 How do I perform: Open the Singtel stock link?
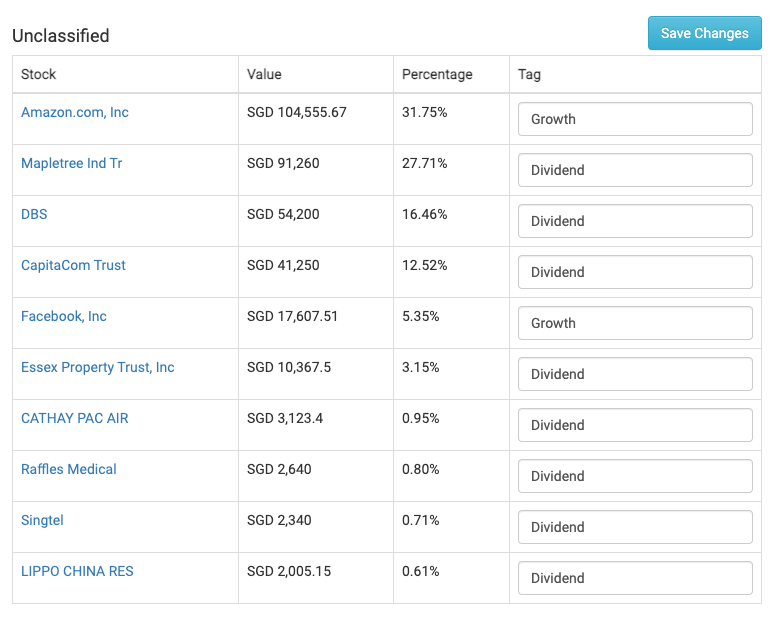[x=42, y=520]
